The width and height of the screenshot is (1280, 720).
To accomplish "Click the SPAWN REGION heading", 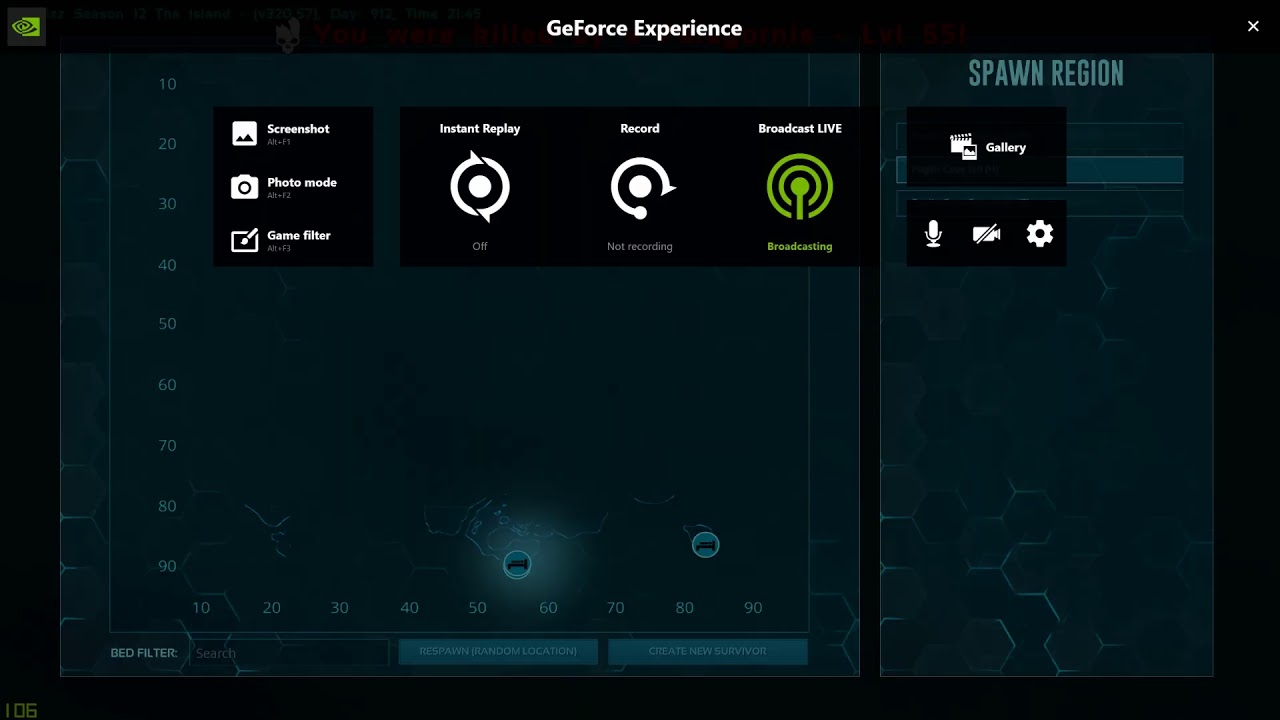I will (x=1046, y=73).
